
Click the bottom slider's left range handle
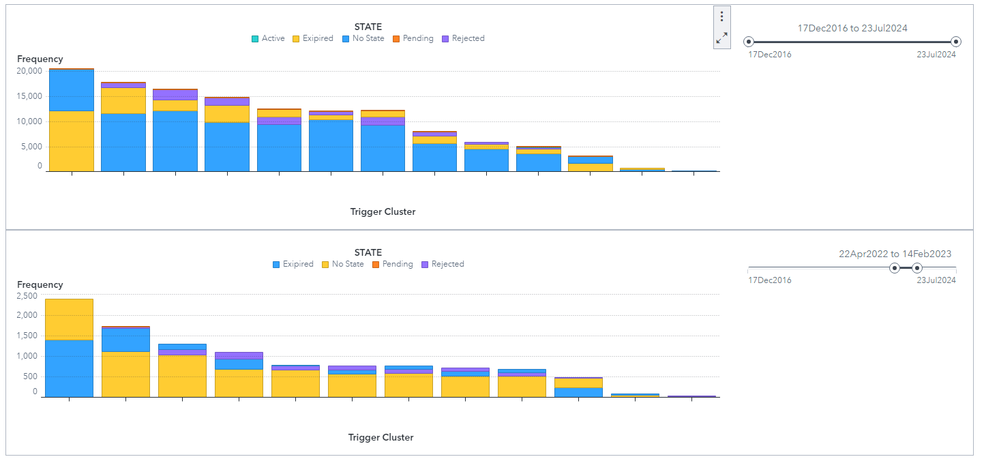point(895,268)
